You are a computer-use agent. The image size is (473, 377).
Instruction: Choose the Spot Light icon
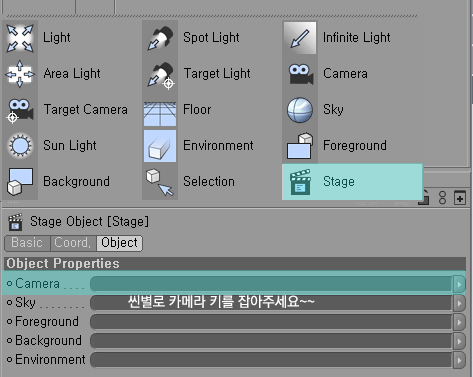[x=160, y=38]
